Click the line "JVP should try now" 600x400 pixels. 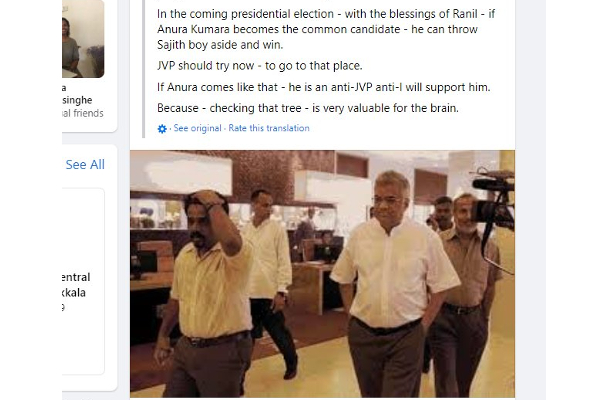click(x=259, y=66)
